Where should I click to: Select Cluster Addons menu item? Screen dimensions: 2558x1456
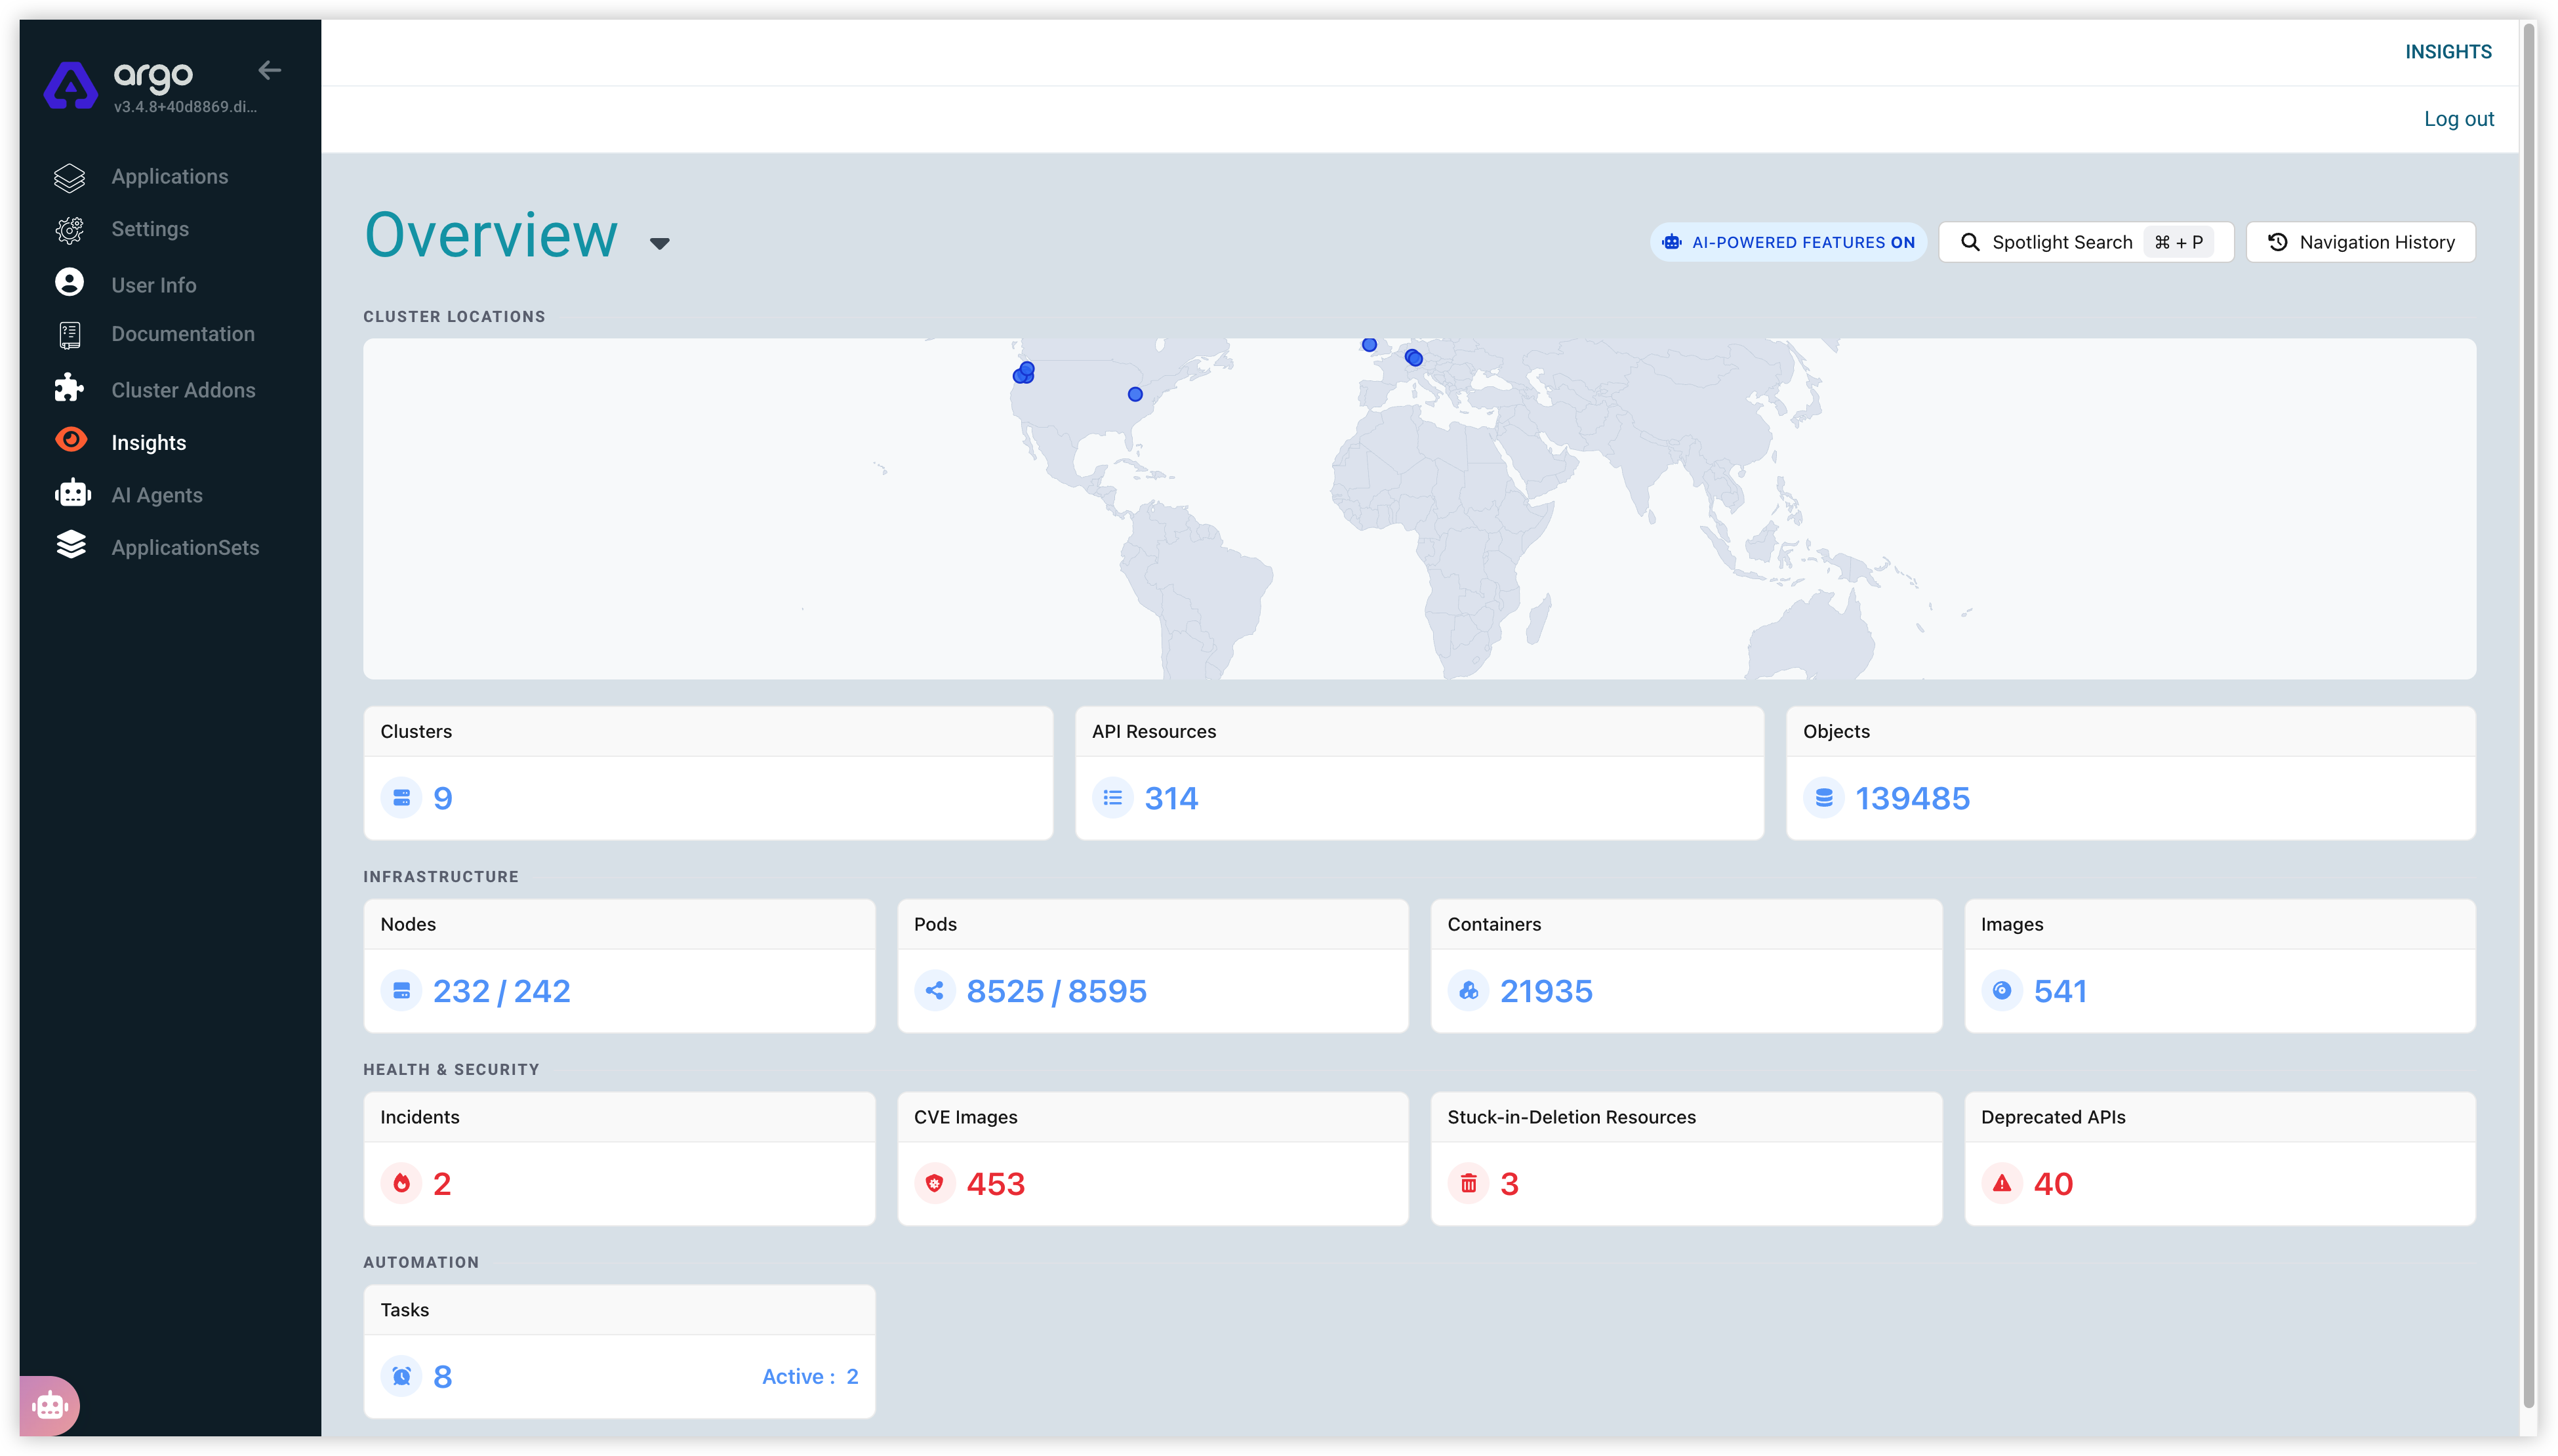click(x=183, y=390)
